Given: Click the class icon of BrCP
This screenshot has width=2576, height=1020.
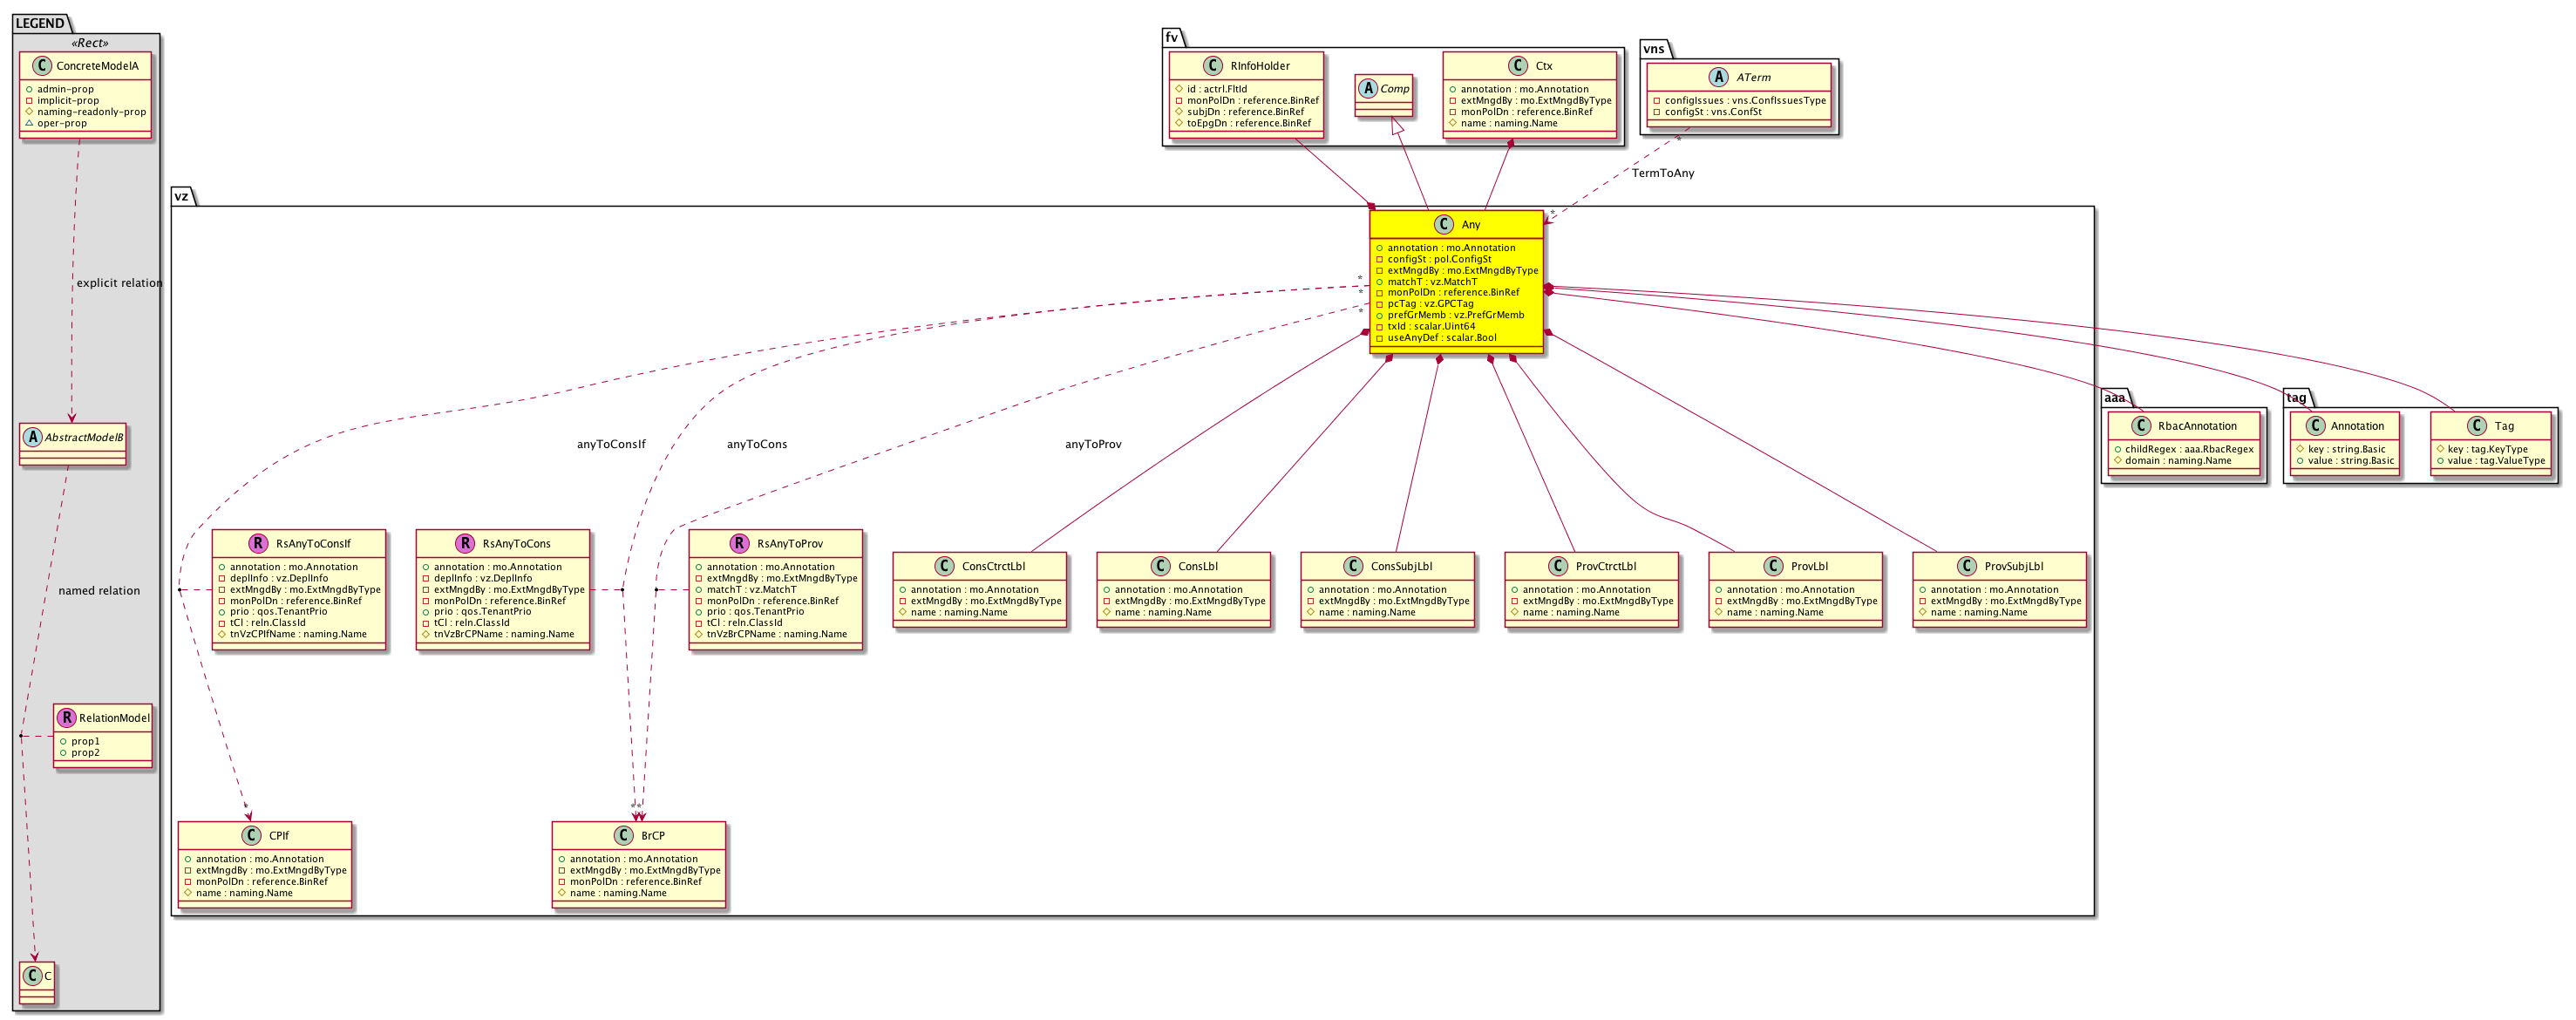Looking at the screenshot, I should point(623,836).
